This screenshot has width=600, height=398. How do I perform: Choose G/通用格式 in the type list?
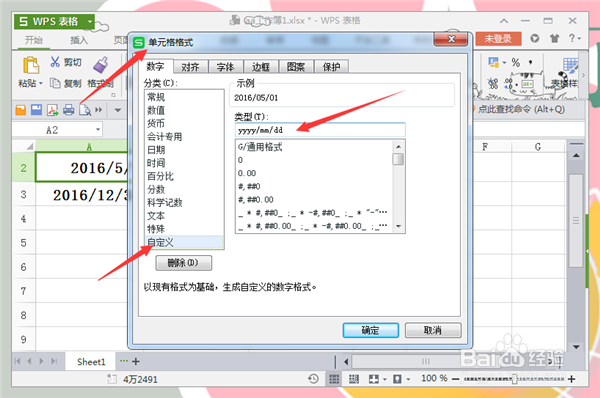314,147
